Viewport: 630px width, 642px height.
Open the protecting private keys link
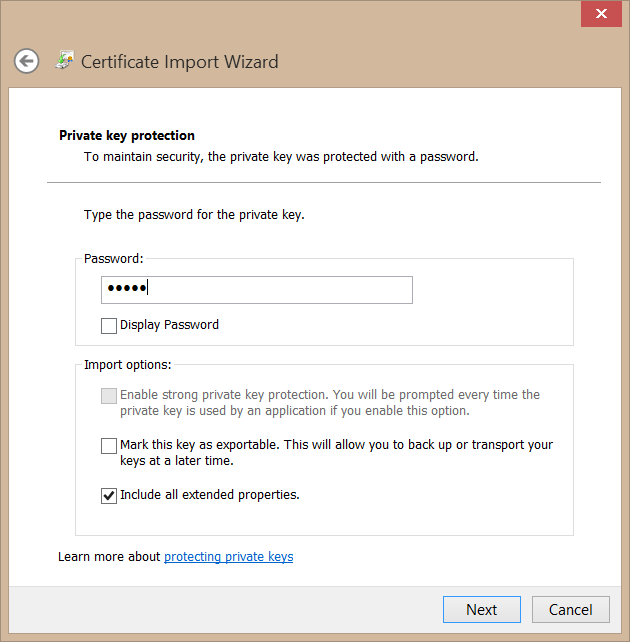[x=228, y=557]
